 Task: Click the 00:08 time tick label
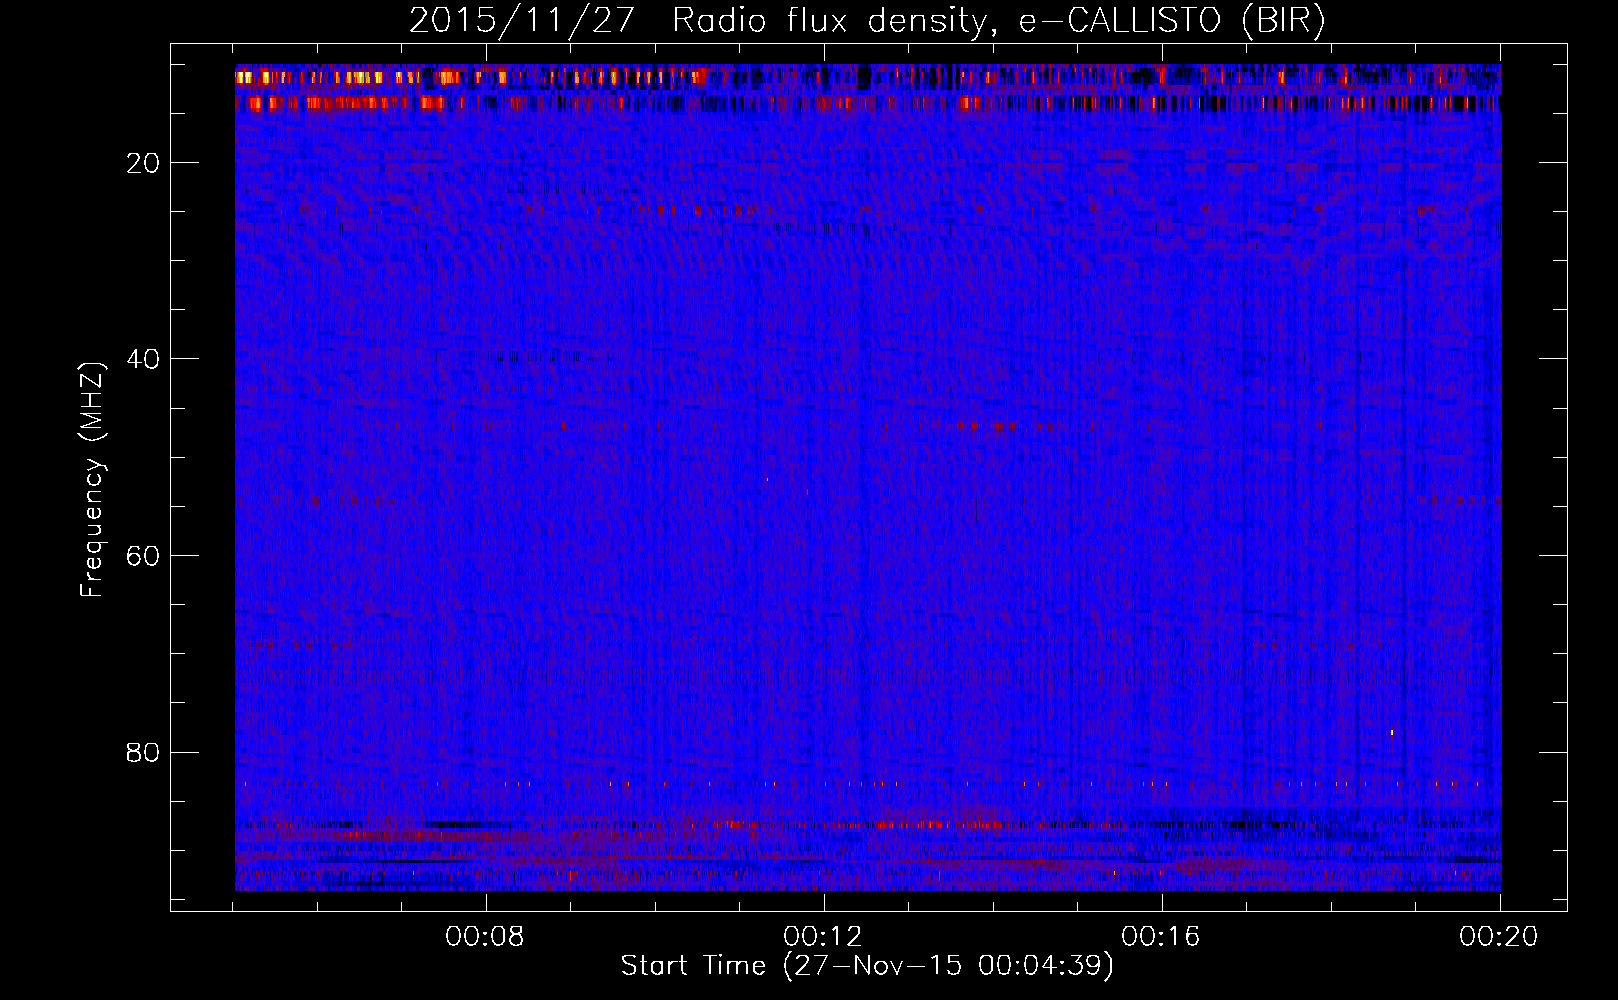pyautogui.click(x=486, y=937)
